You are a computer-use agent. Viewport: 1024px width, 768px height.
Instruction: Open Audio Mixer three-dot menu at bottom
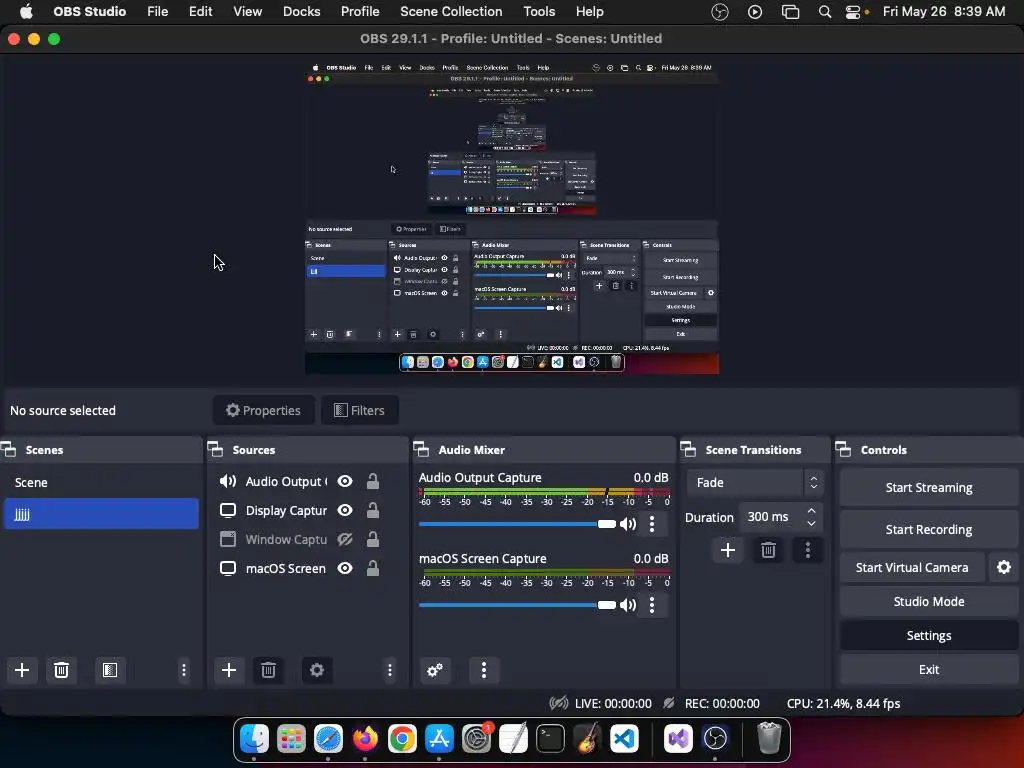(x=484, y=670)
